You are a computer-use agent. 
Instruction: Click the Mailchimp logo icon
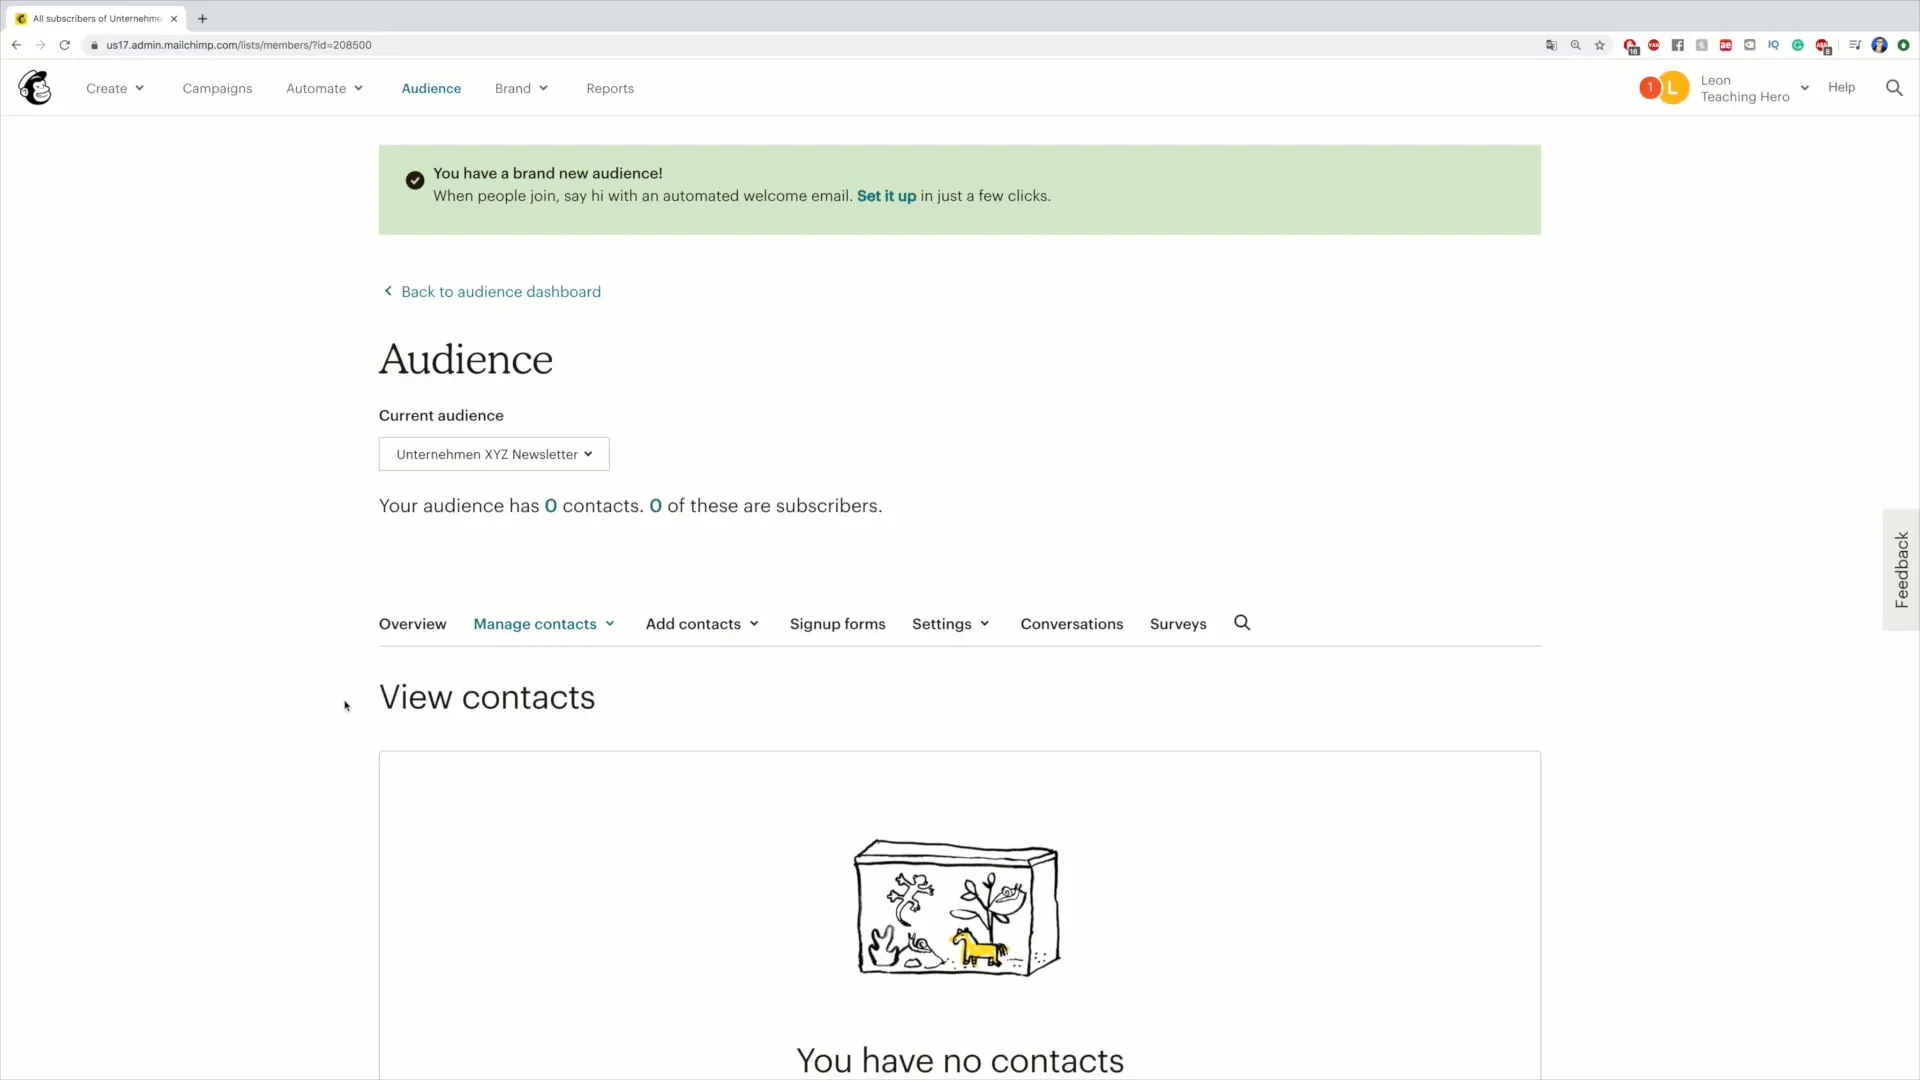[x=36, y=87]
